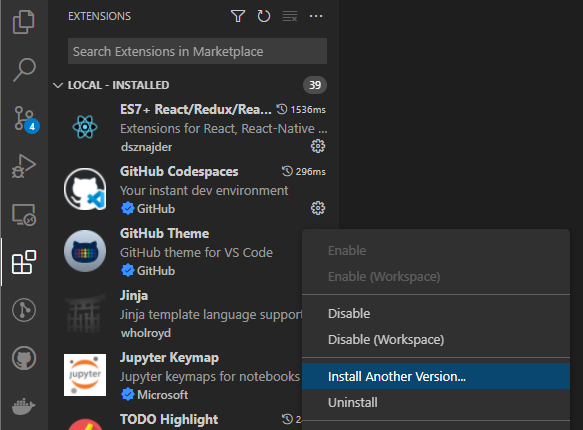Open the GitHub activity bar icon
This screenshot has width=583, height=430.
(x=24, y=358)
